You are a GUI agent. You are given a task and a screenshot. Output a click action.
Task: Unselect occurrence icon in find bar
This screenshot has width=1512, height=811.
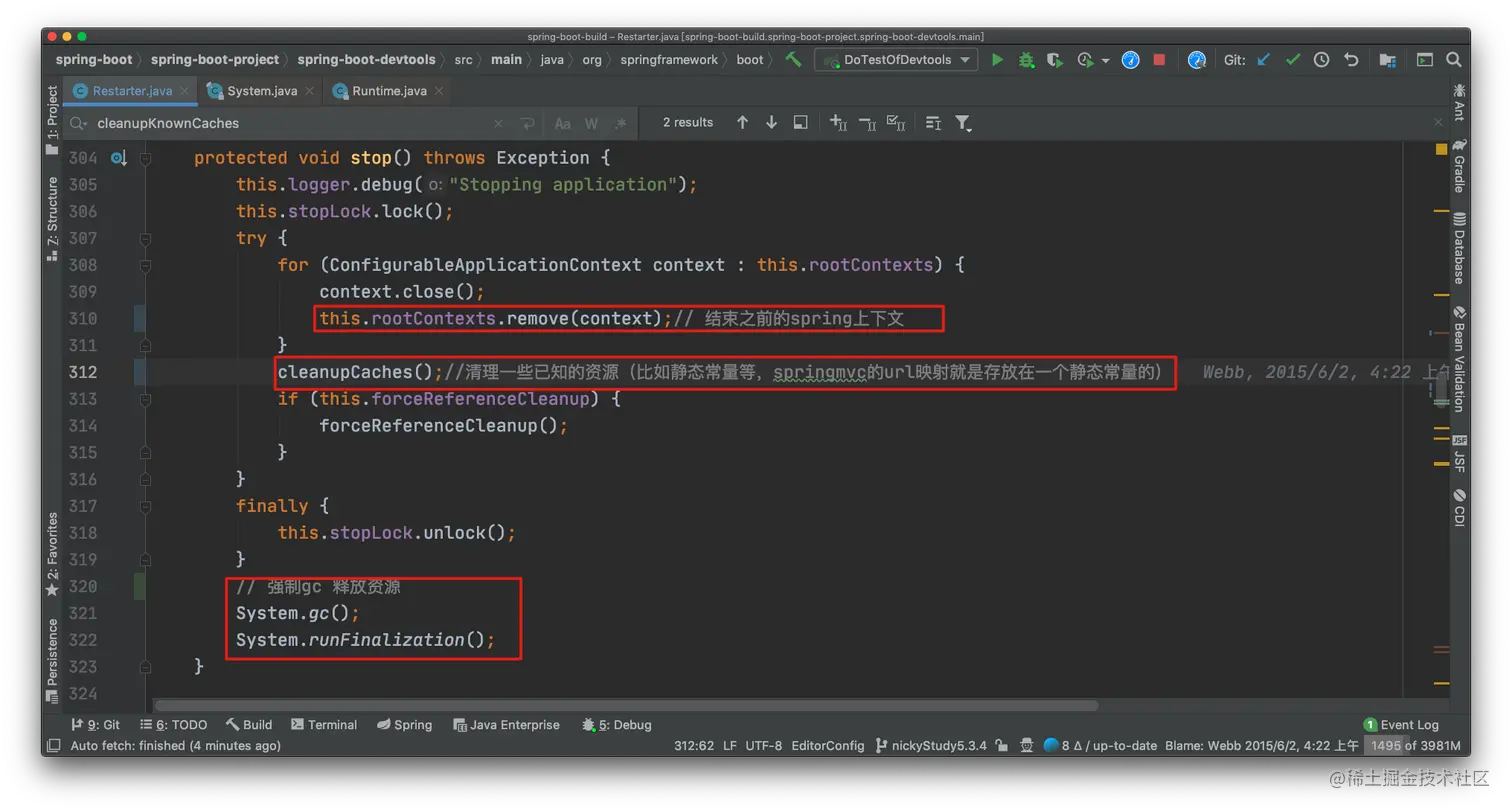coord(868,123)
